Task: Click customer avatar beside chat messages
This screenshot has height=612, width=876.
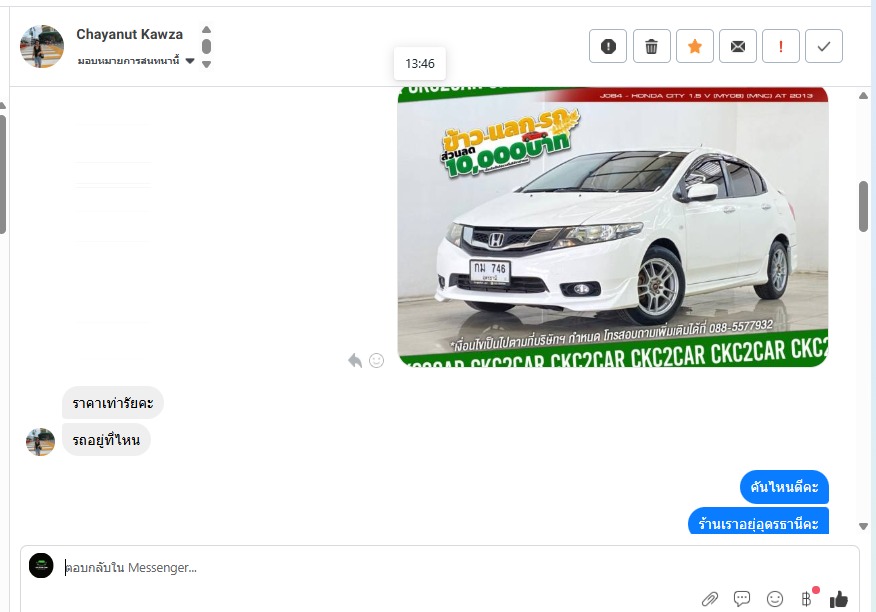Action: click(40, 442)
